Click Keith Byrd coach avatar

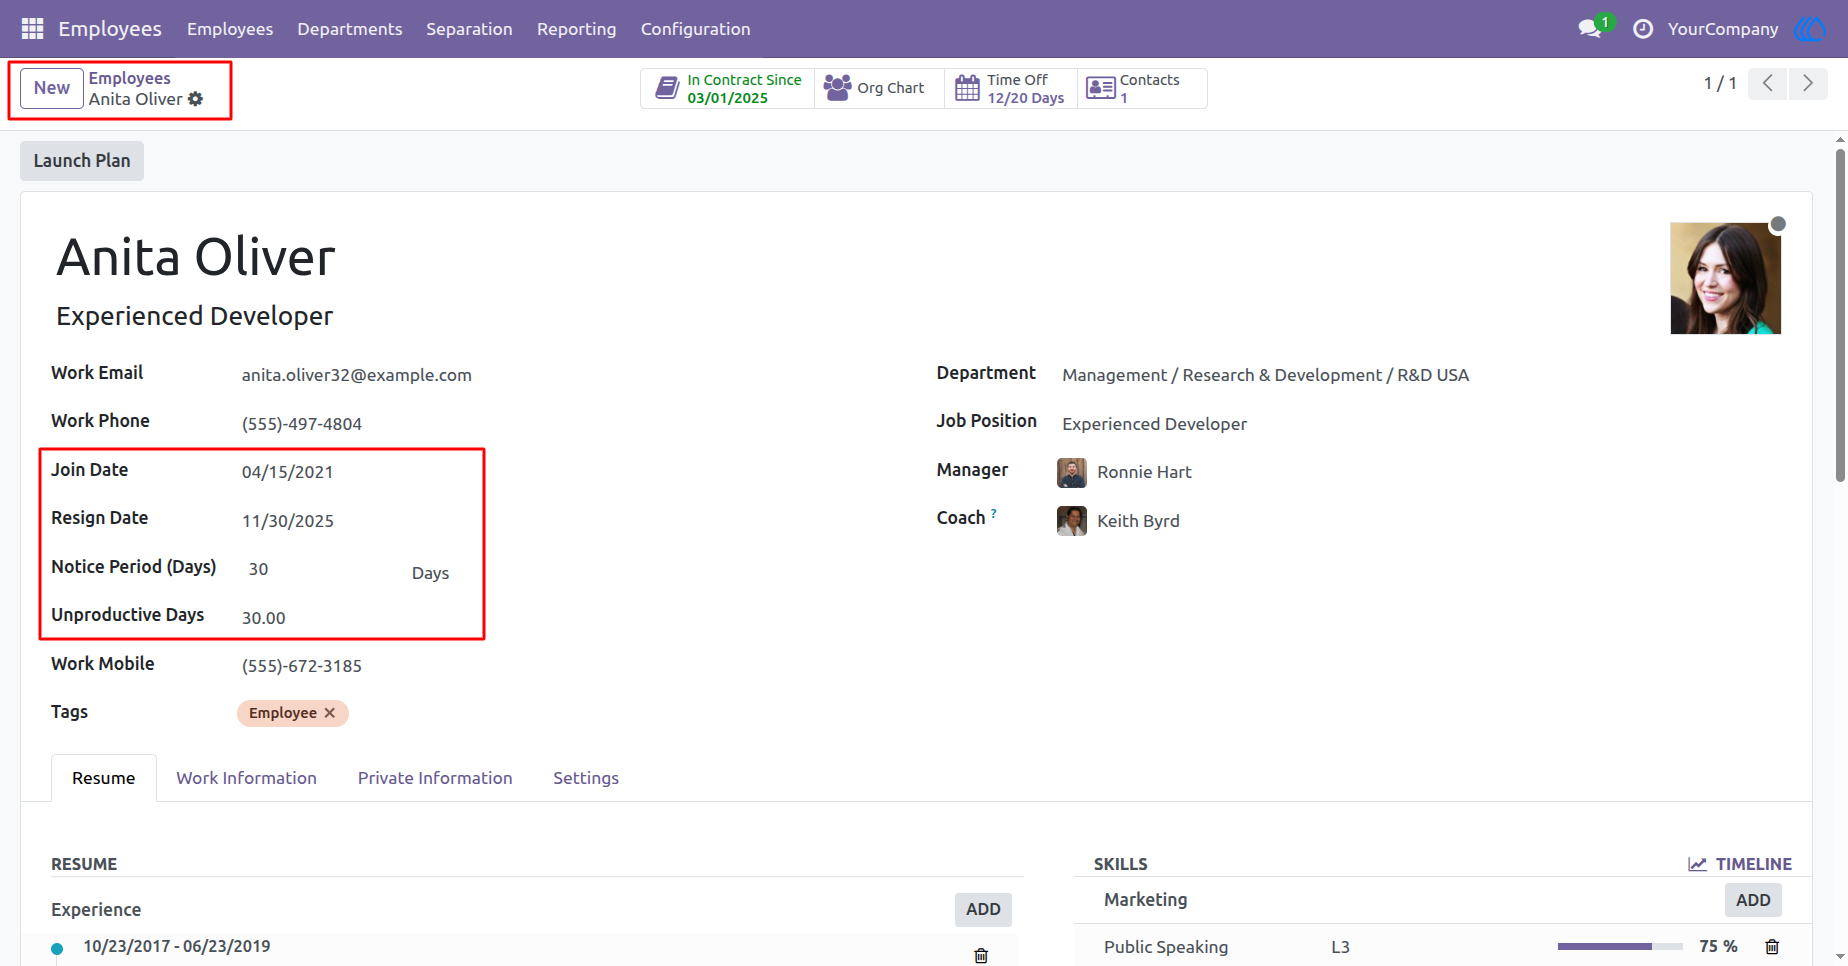1072,521
